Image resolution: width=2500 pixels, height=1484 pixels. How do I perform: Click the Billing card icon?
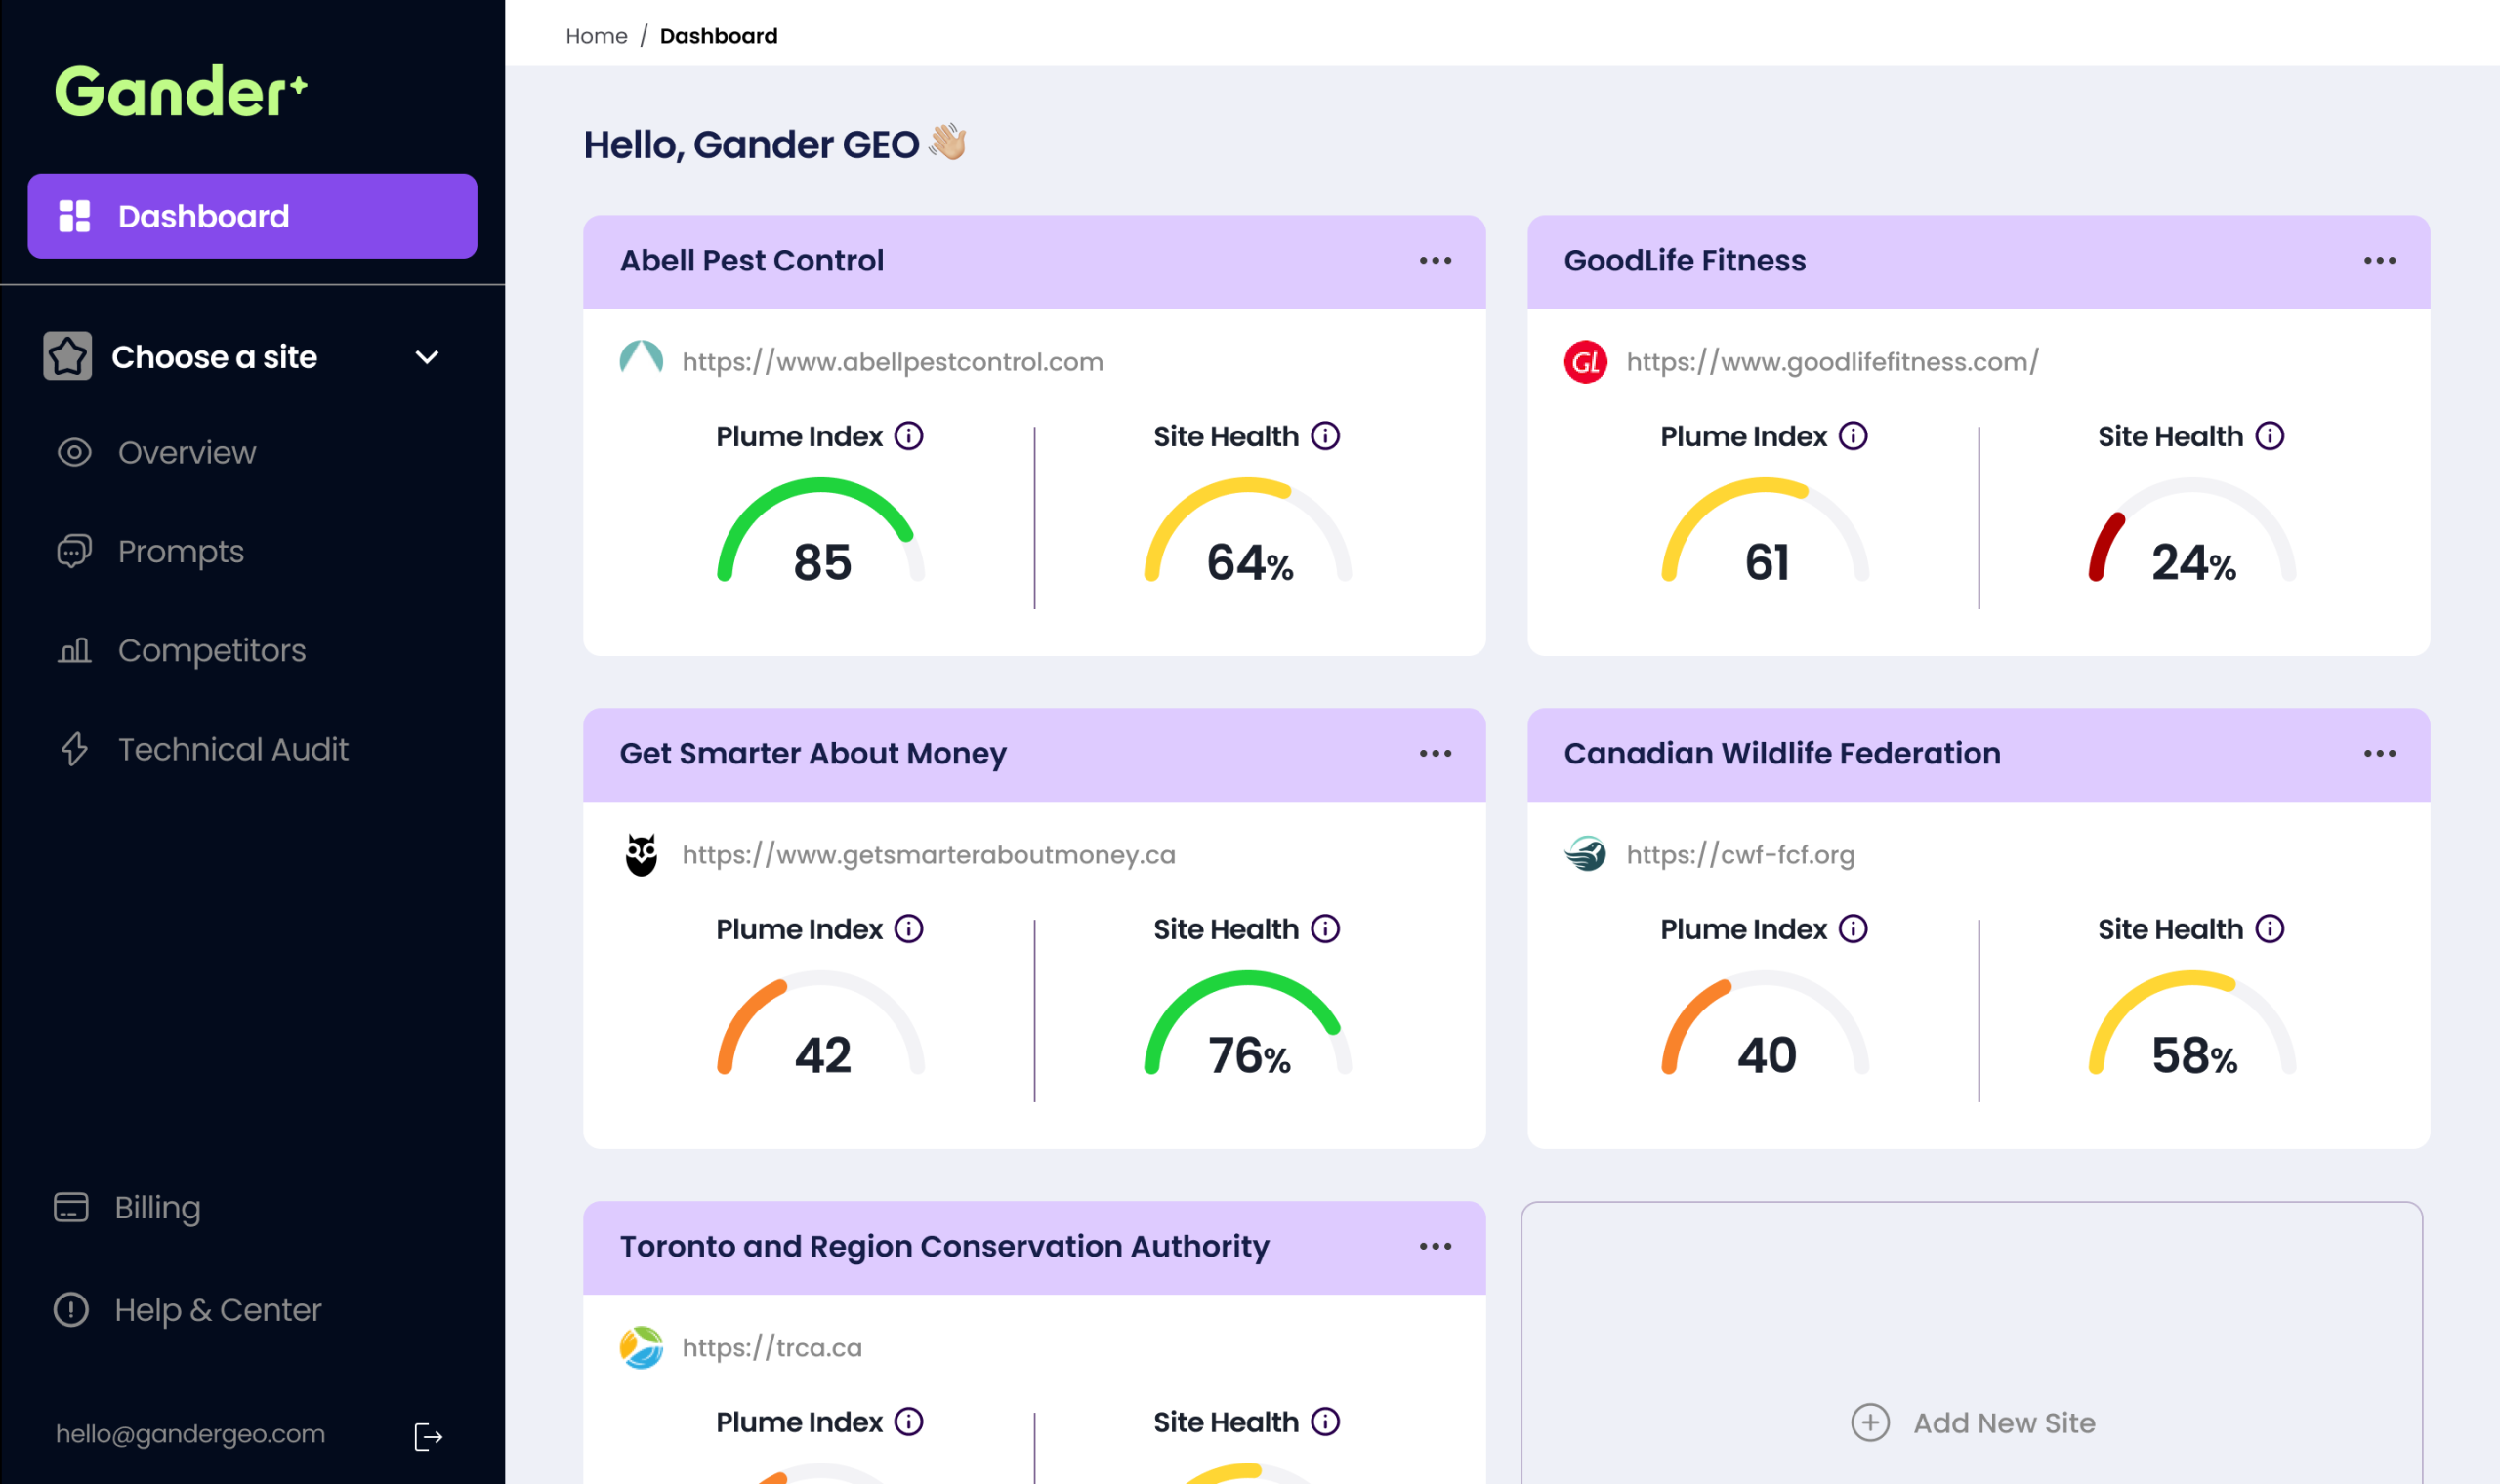click(x=71, y=1207)
